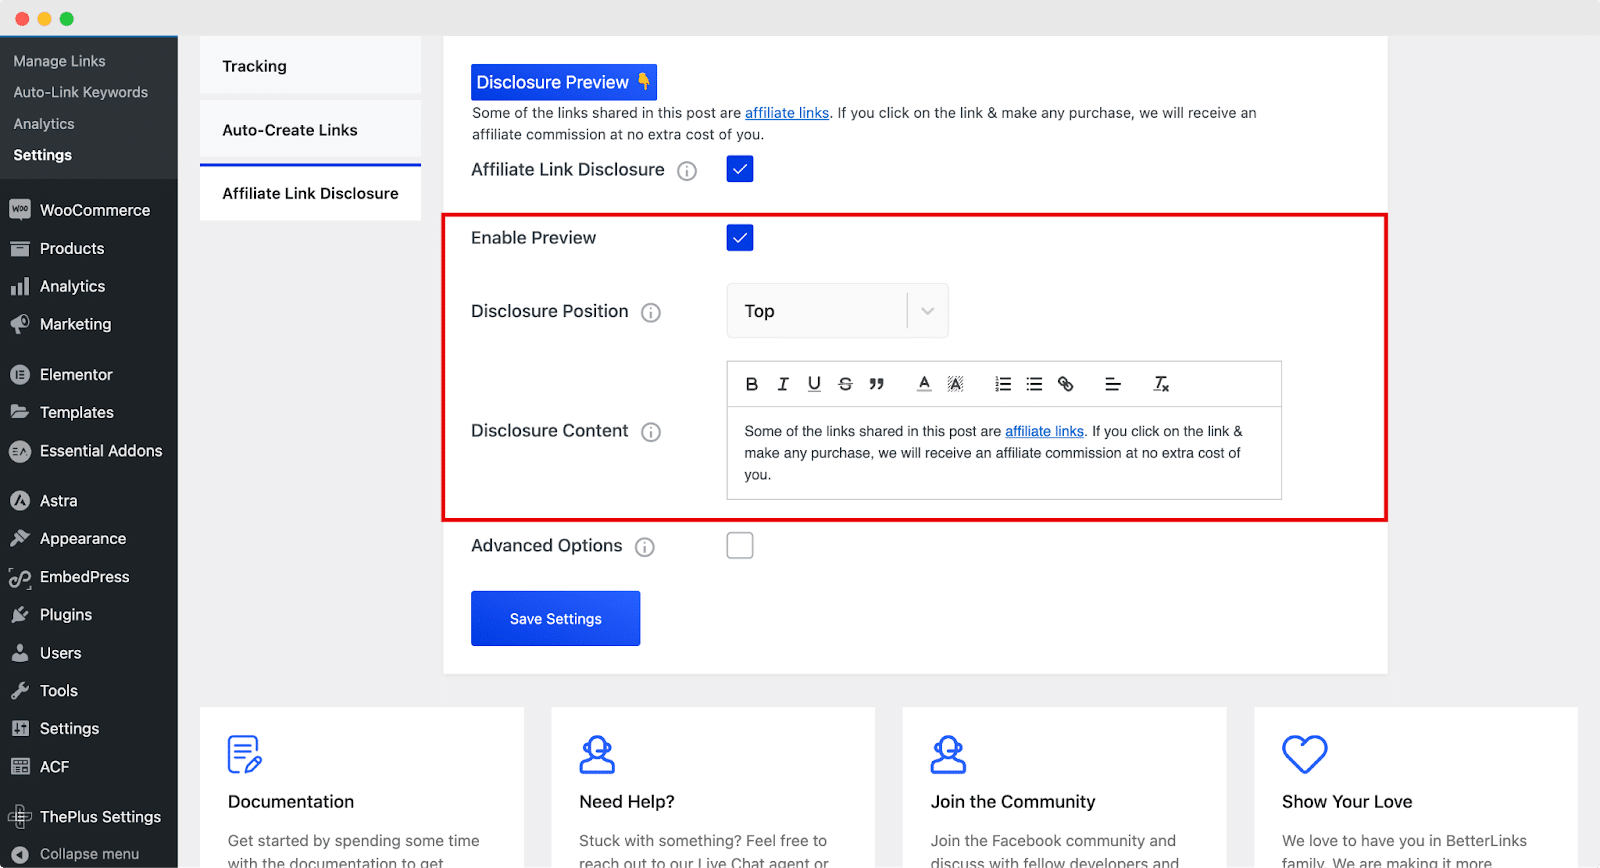Image resolution: width=1600 pixels, height=868 pixels.
Task: Click Join the Community heading
Action: 1013,802
